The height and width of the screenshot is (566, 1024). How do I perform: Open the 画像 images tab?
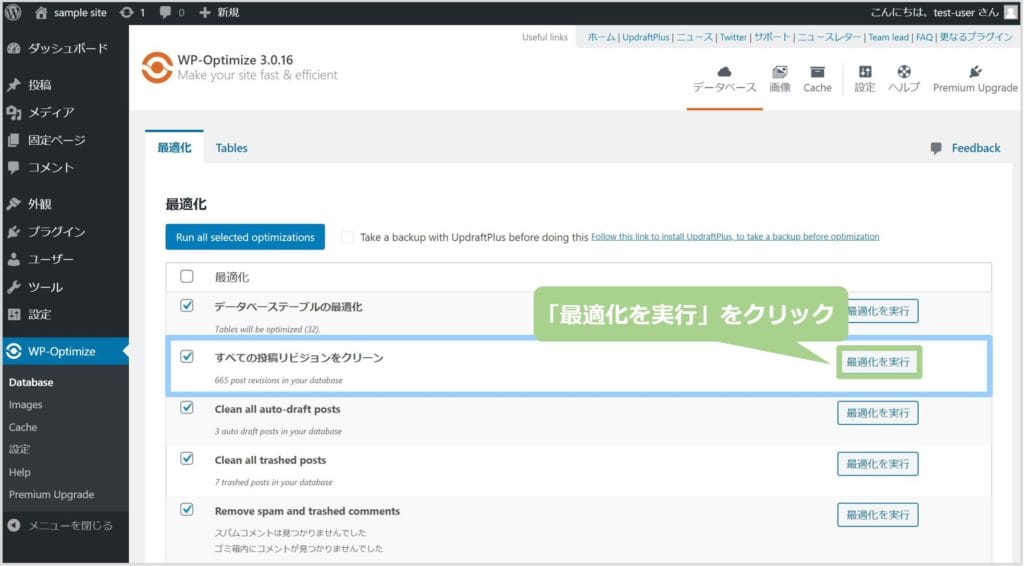pyautogui.click(x=780, y=79)
